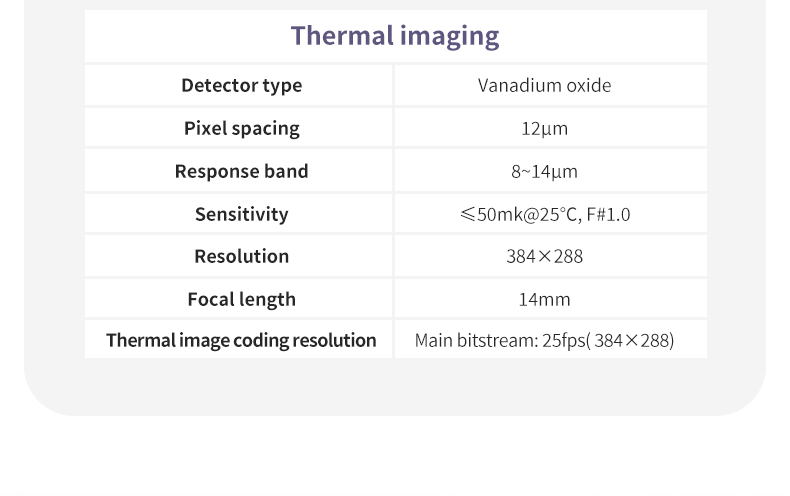Select the Detector type label cell

pyautogui.click(x=241, y=86)
